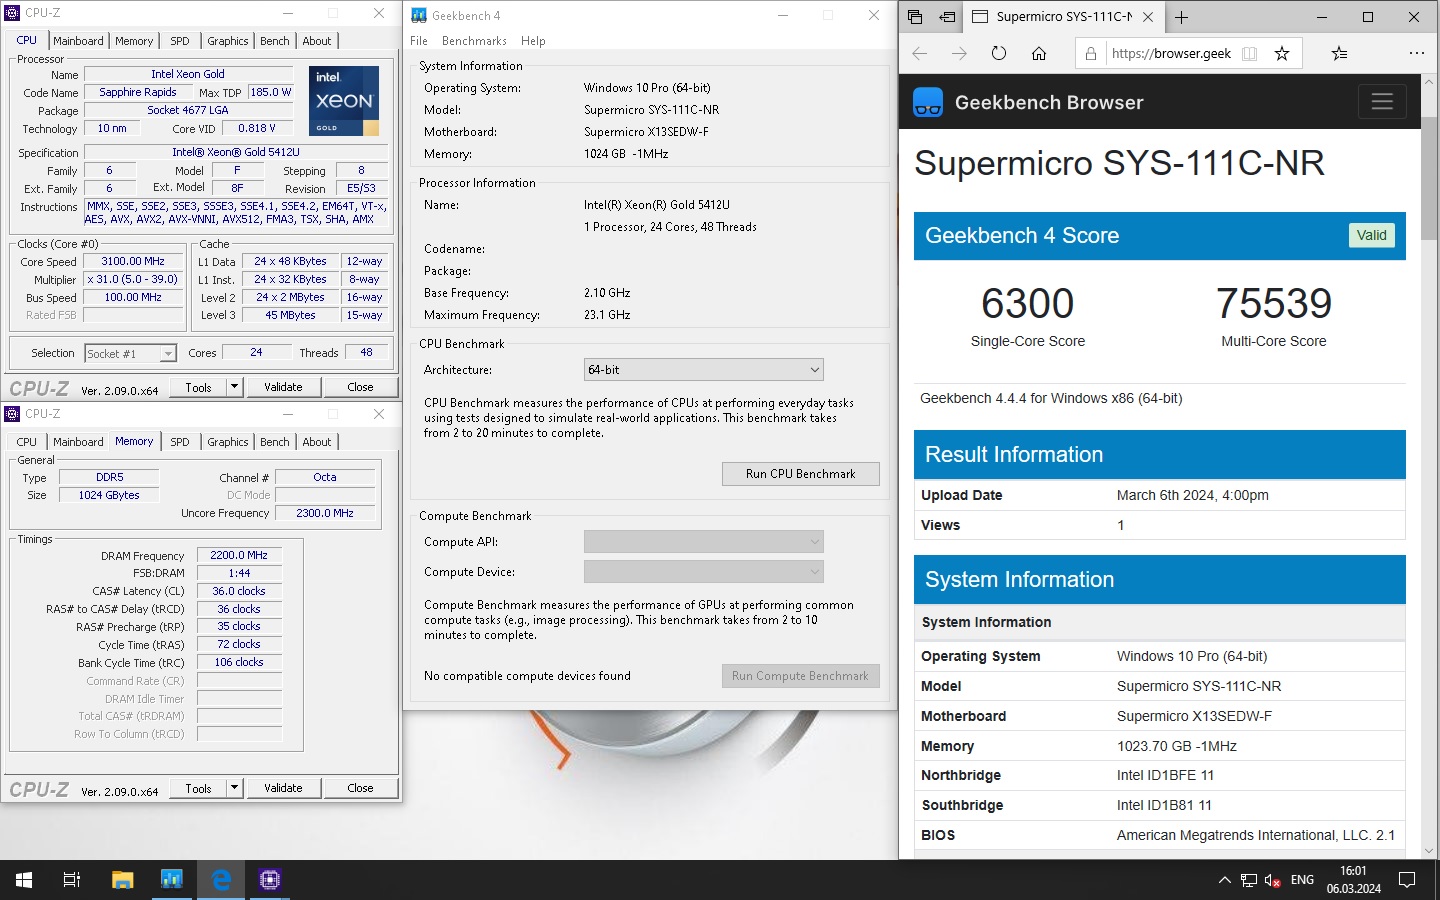1440x900 pixels.
Task: Click the Geekbench Browser logo icon
Action: click(x=928, y=102)
